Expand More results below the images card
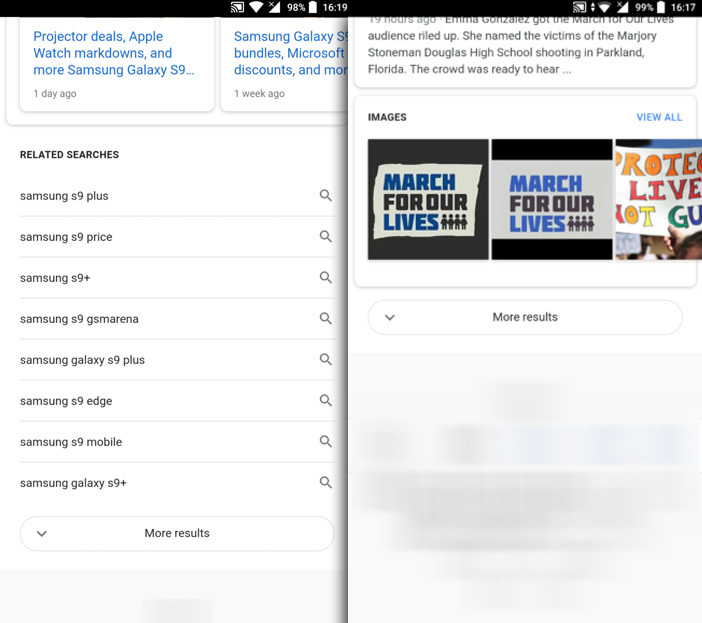This screenshot has height=623, width=702. (525, 318)
